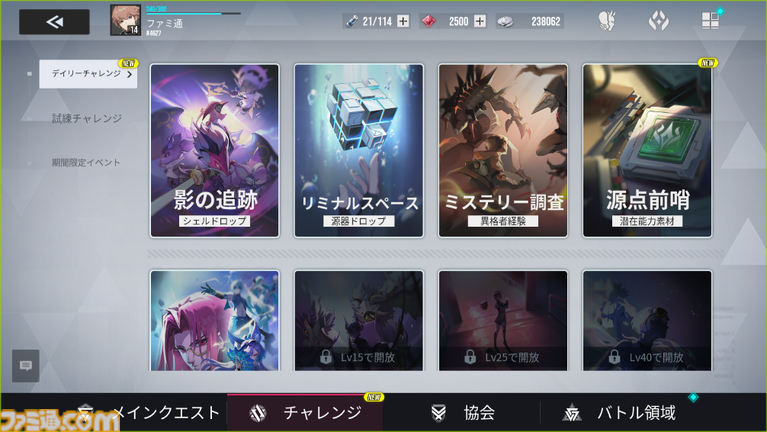Open the character head icon menu
Screen dimensions: 767x432
(607, 21)
